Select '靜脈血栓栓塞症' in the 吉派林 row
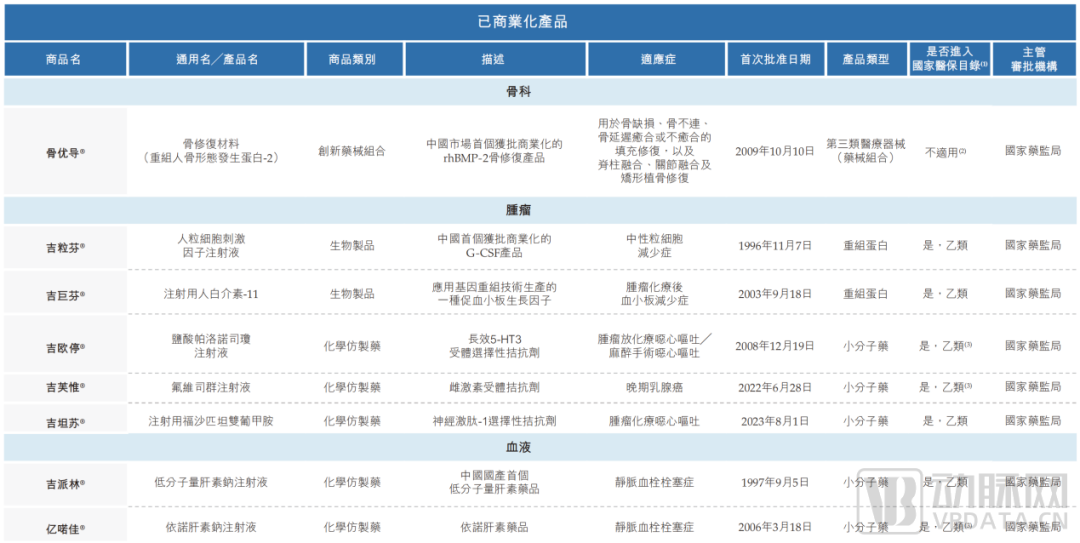 655,482
